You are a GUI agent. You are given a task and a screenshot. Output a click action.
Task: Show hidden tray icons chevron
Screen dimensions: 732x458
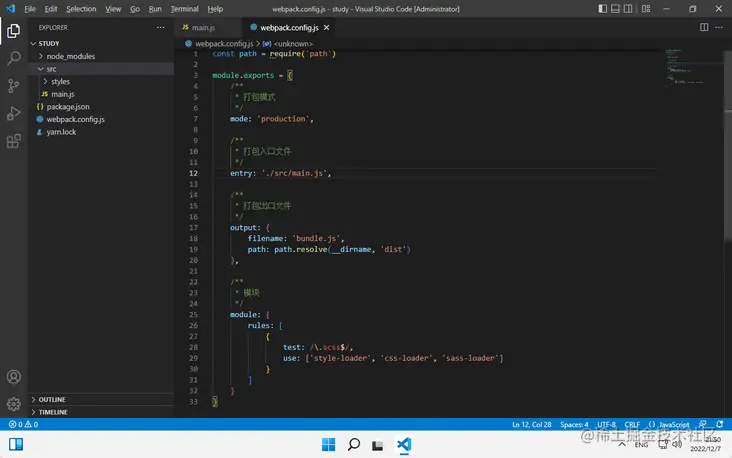tap(622, 444)
